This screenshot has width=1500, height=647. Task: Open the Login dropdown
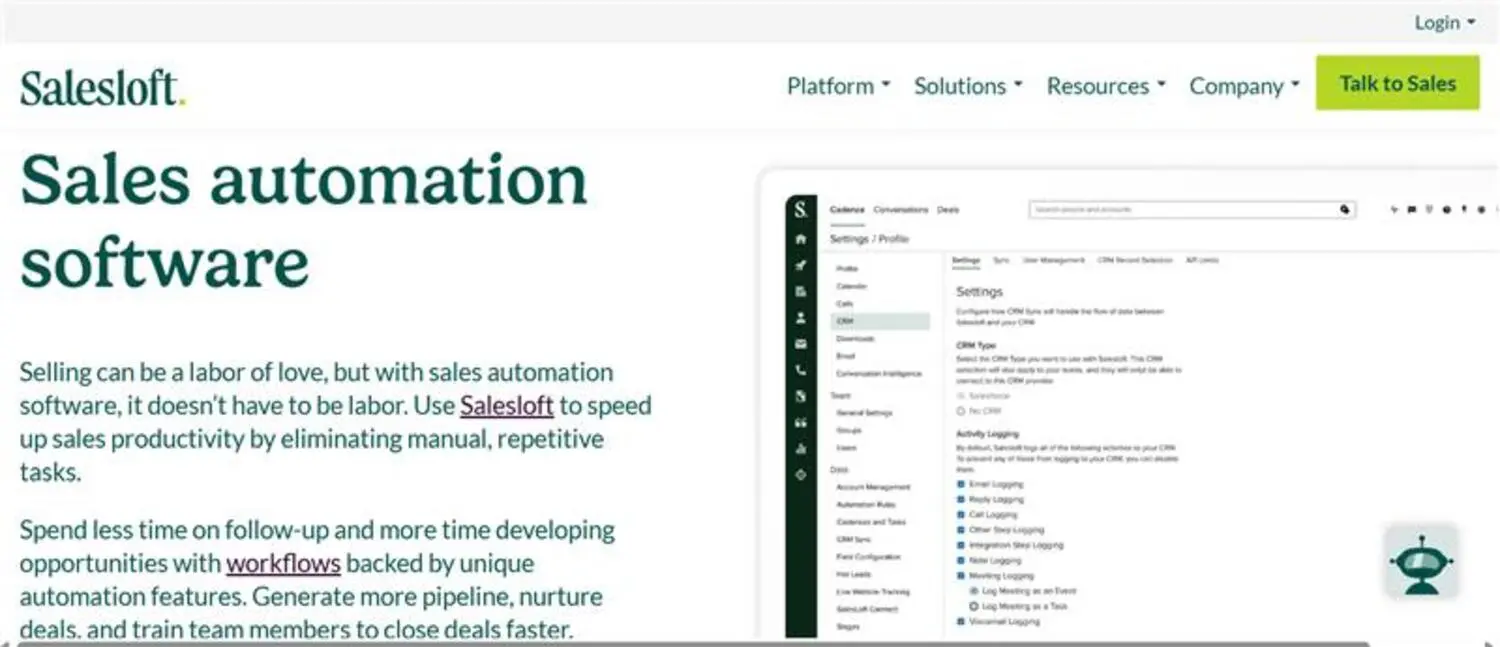tap(1445, 22)
